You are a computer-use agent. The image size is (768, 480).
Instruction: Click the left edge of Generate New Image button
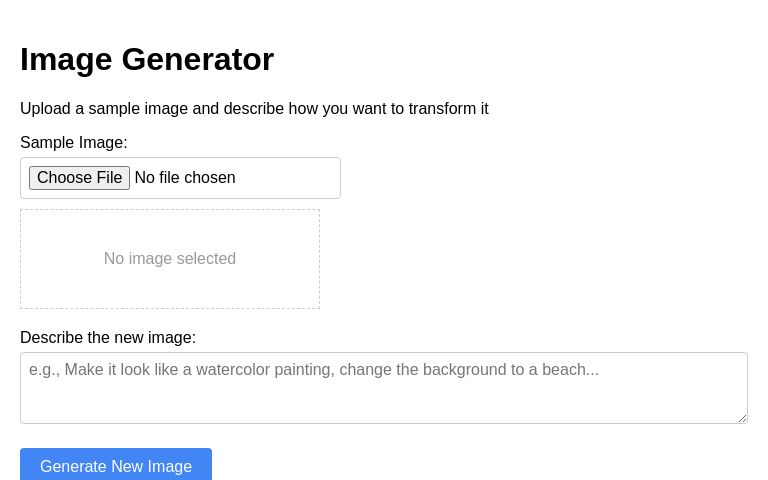pos(27,466)
